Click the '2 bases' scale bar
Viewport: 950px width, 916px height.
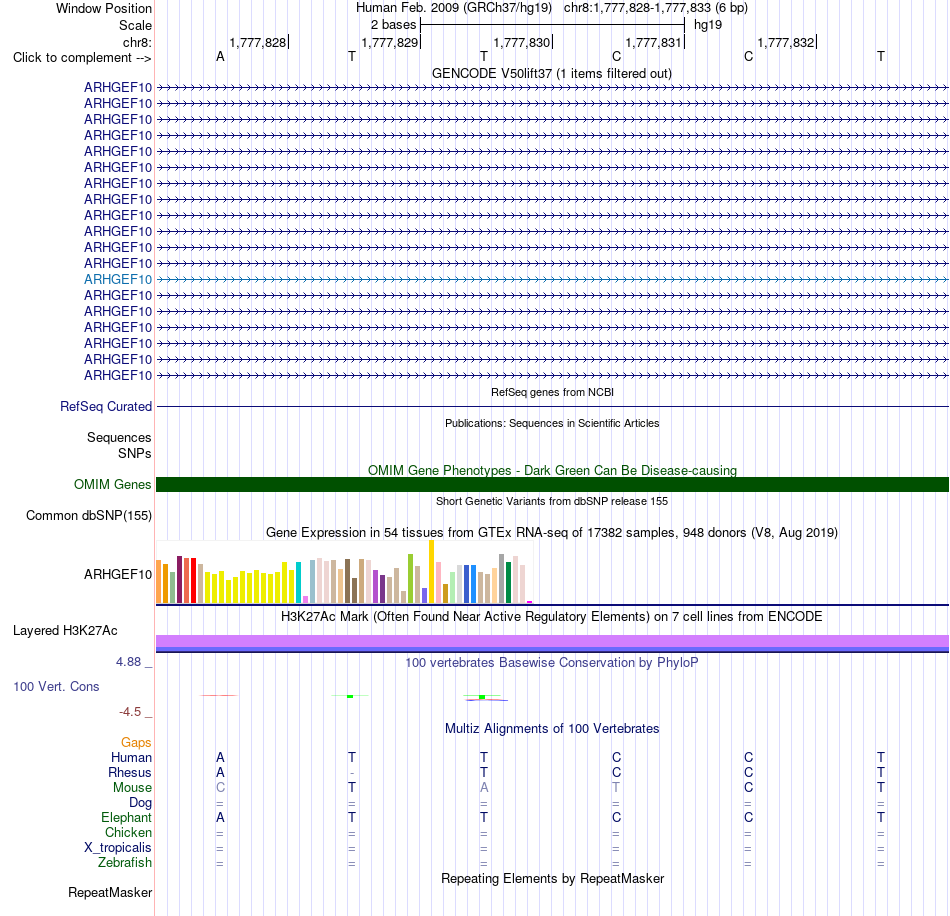point(552,25)
